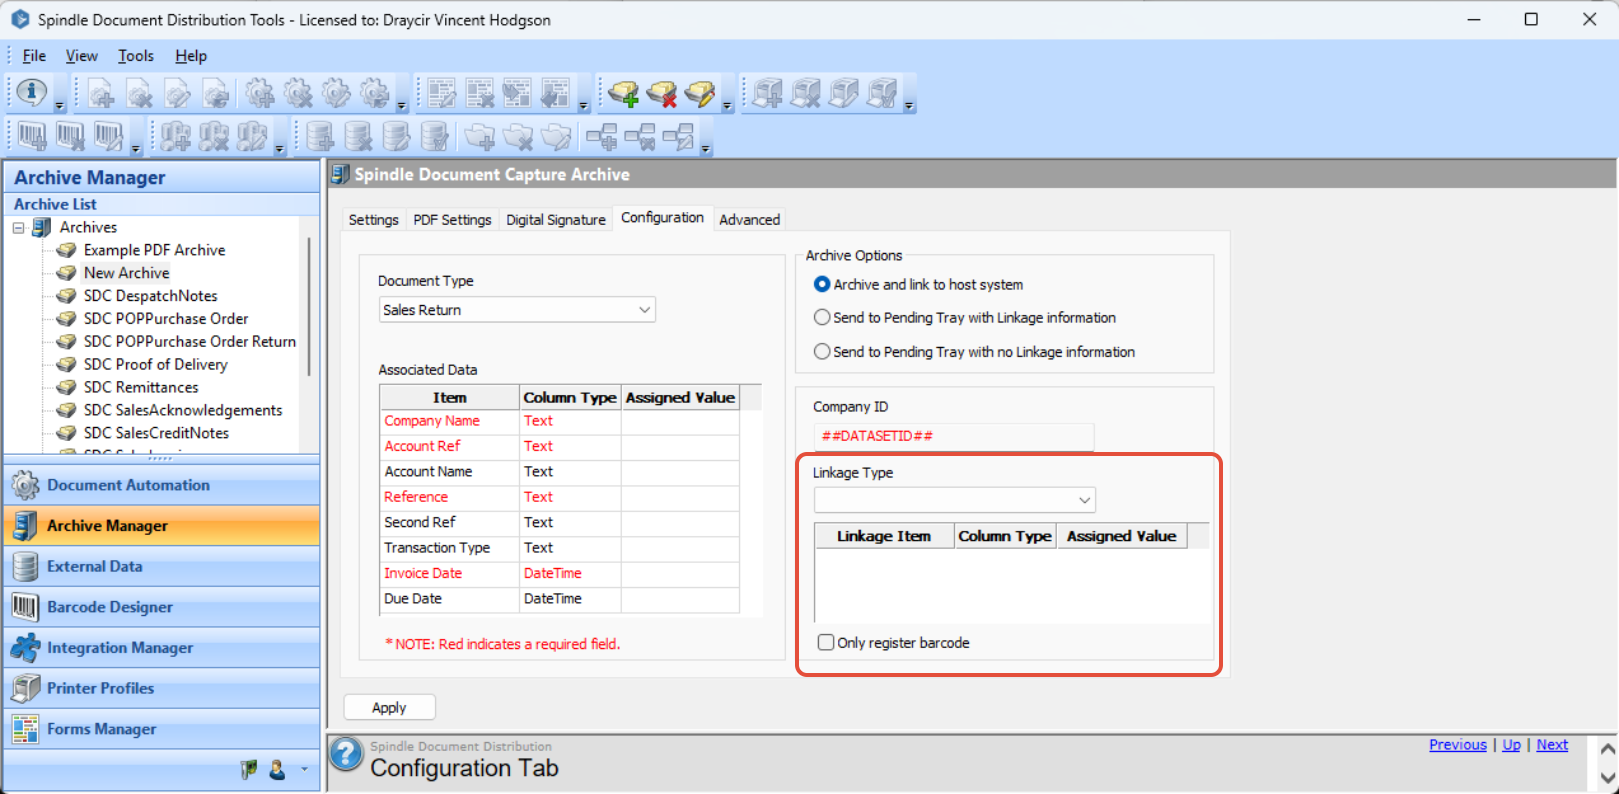Click the blue help question mark icon
The height and width of the screenshot is (794, 1619).
347,754
